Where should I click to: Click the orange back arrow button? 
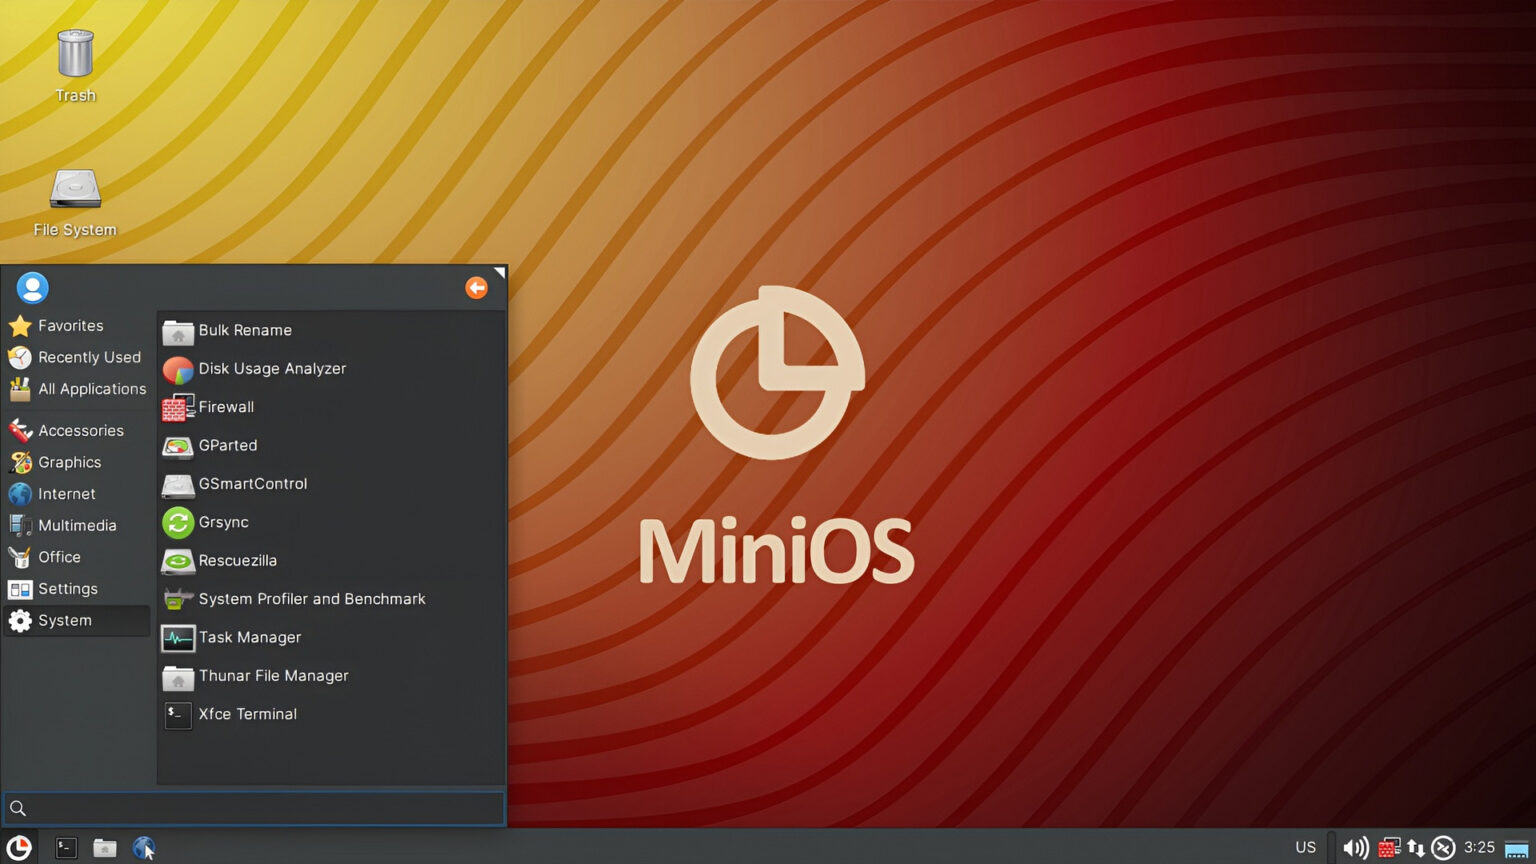click(x=477, y=287)
